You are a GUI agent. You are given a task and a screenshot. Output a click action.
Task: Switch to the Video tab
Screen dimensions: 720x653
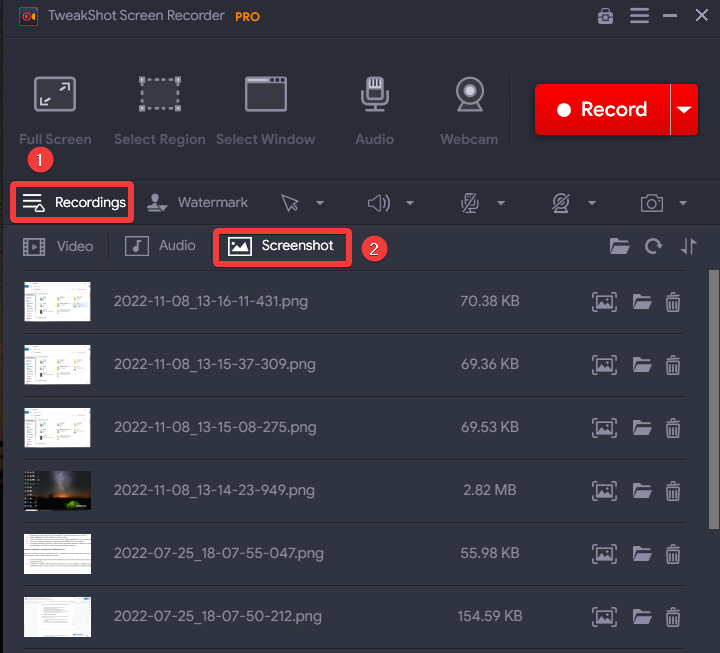[x=58, y=247]
